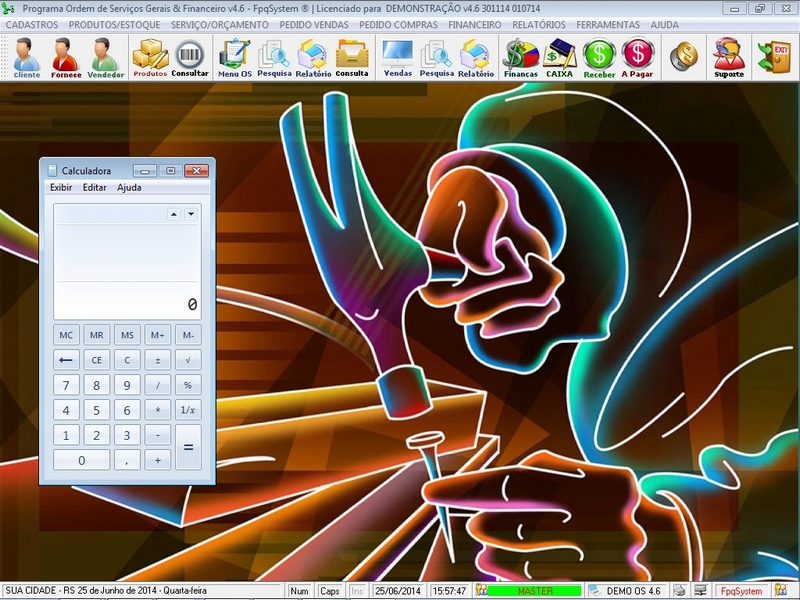This screenshot has height=600, width=800.
Task: Click the plus-minus sign button
Action: [158, 360]
